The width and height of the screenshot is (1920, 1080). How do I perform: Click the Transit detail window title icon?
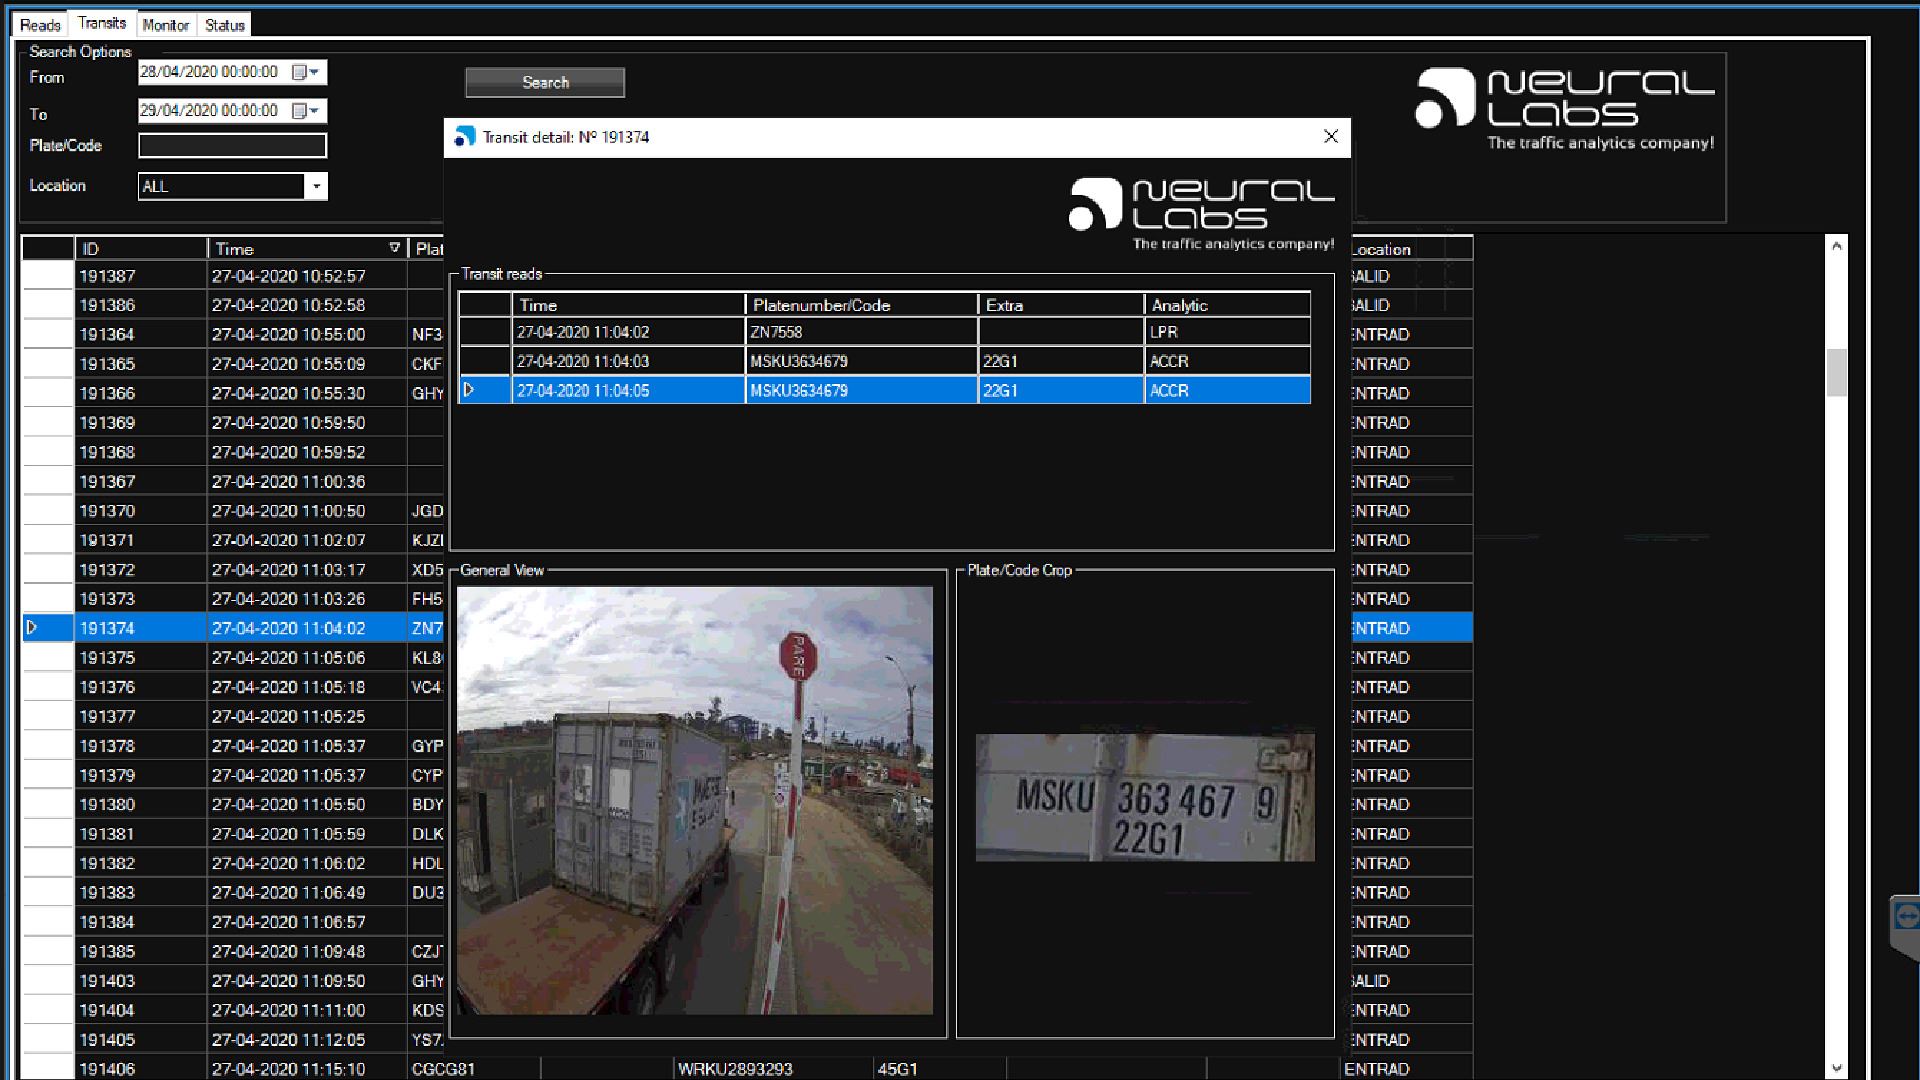464,137
